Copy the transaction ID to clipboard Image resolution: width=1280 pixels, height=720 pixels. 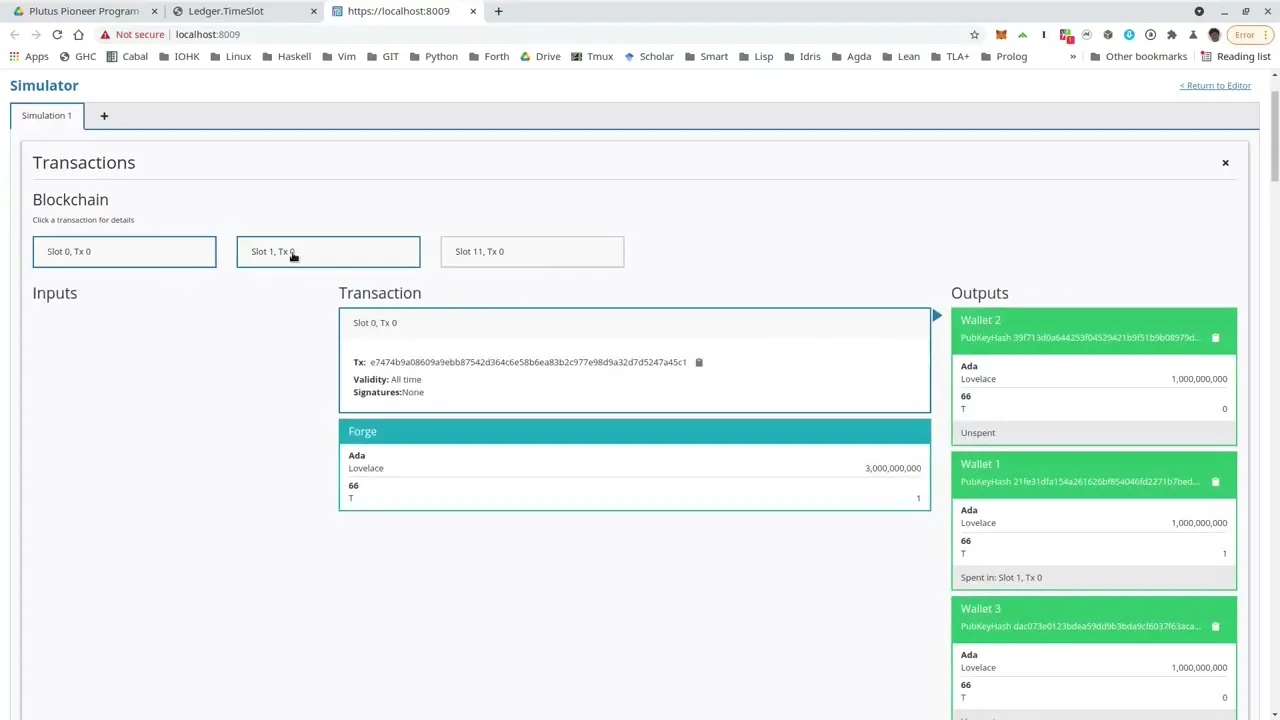point(699,362)
